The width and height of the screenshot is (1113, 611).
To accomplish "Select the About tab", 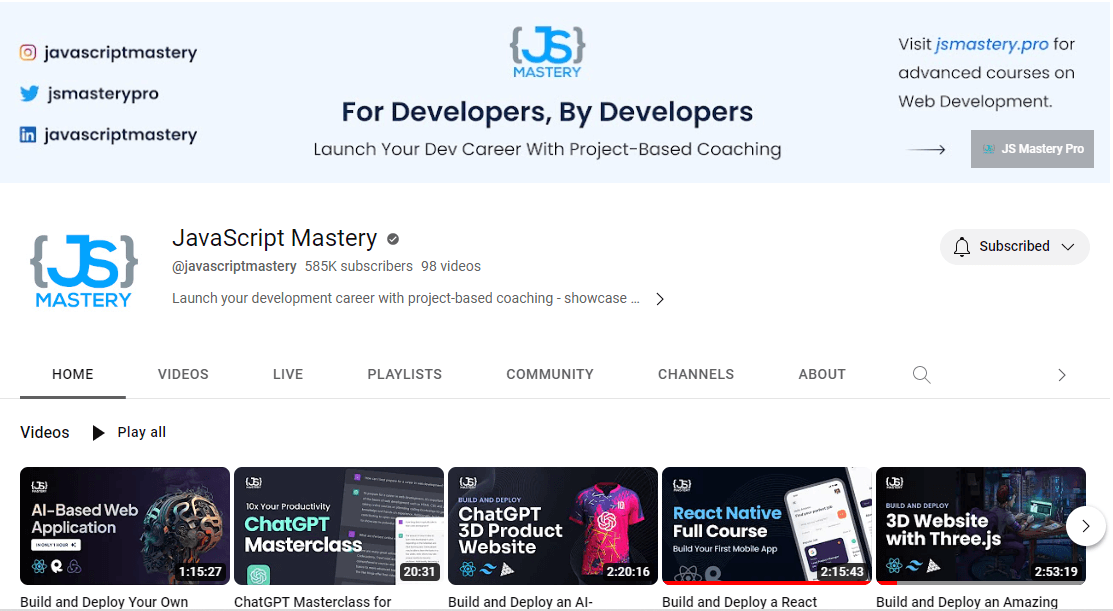I will tap(822, 374).
